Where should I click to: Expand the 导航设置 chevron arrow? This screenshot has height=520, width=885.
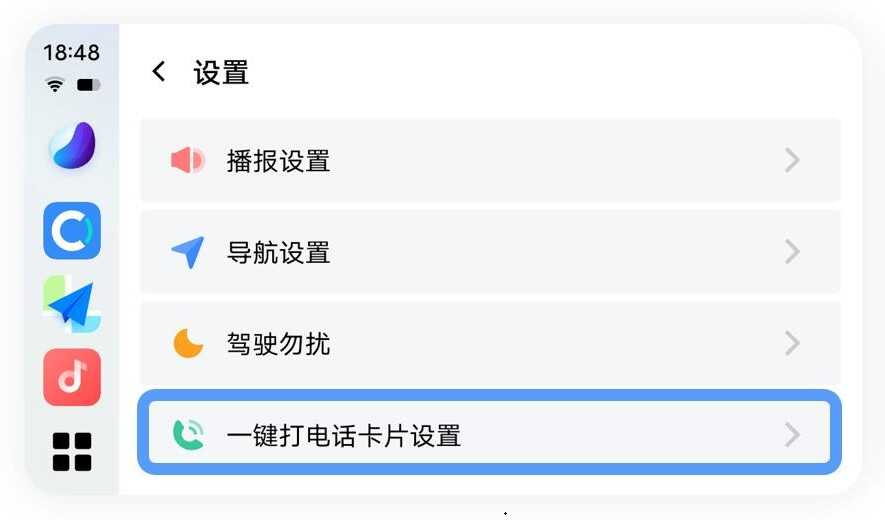coord(792,252)
